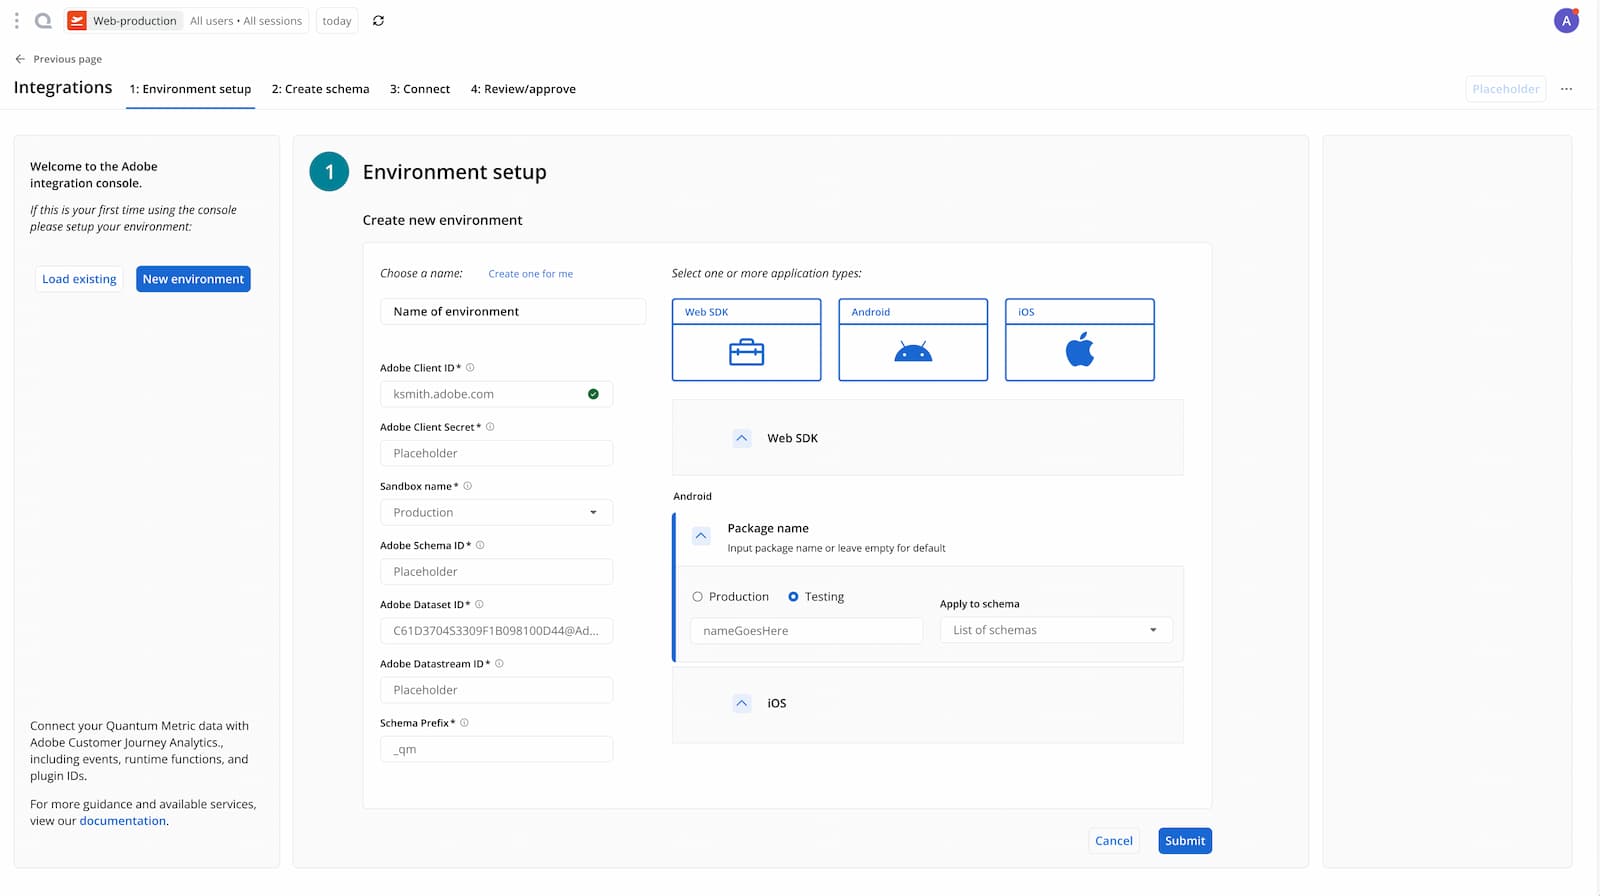
Task: Open the documentation link
Action: click(123, 821)
